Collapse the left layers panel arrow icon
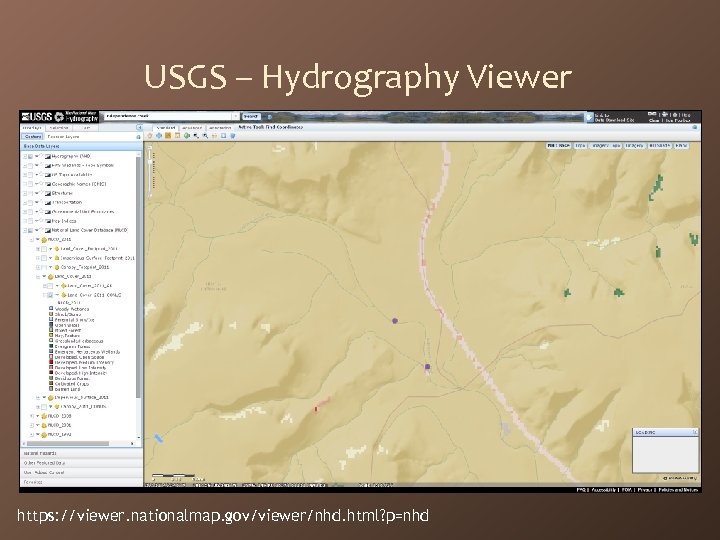 (139, 128)
